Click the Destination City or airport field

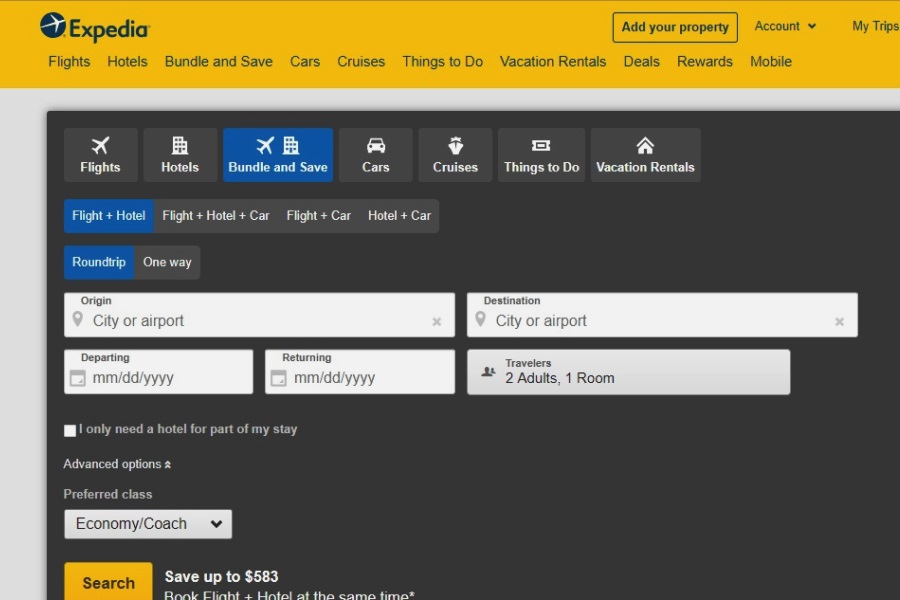coord(662,315)
